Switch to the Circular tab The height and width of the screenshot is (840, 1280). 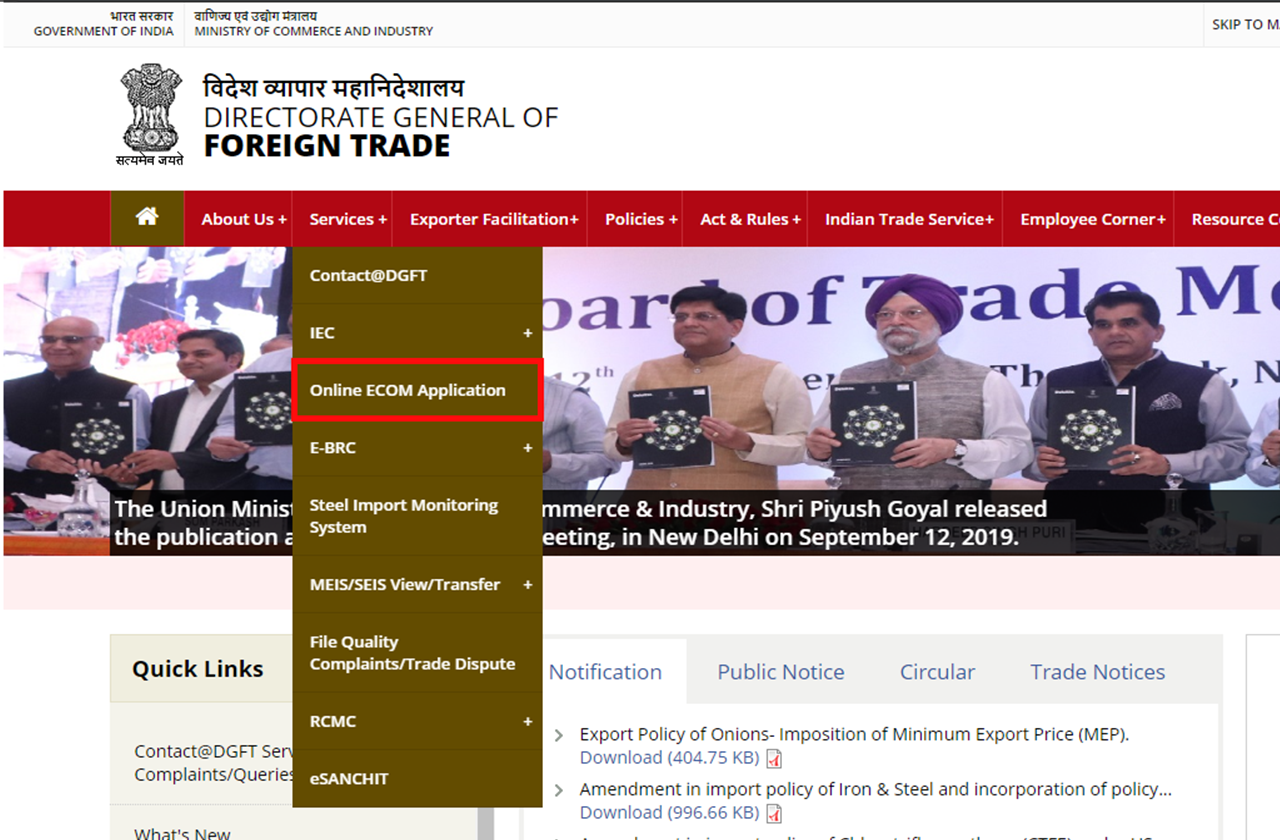(937, 672)
